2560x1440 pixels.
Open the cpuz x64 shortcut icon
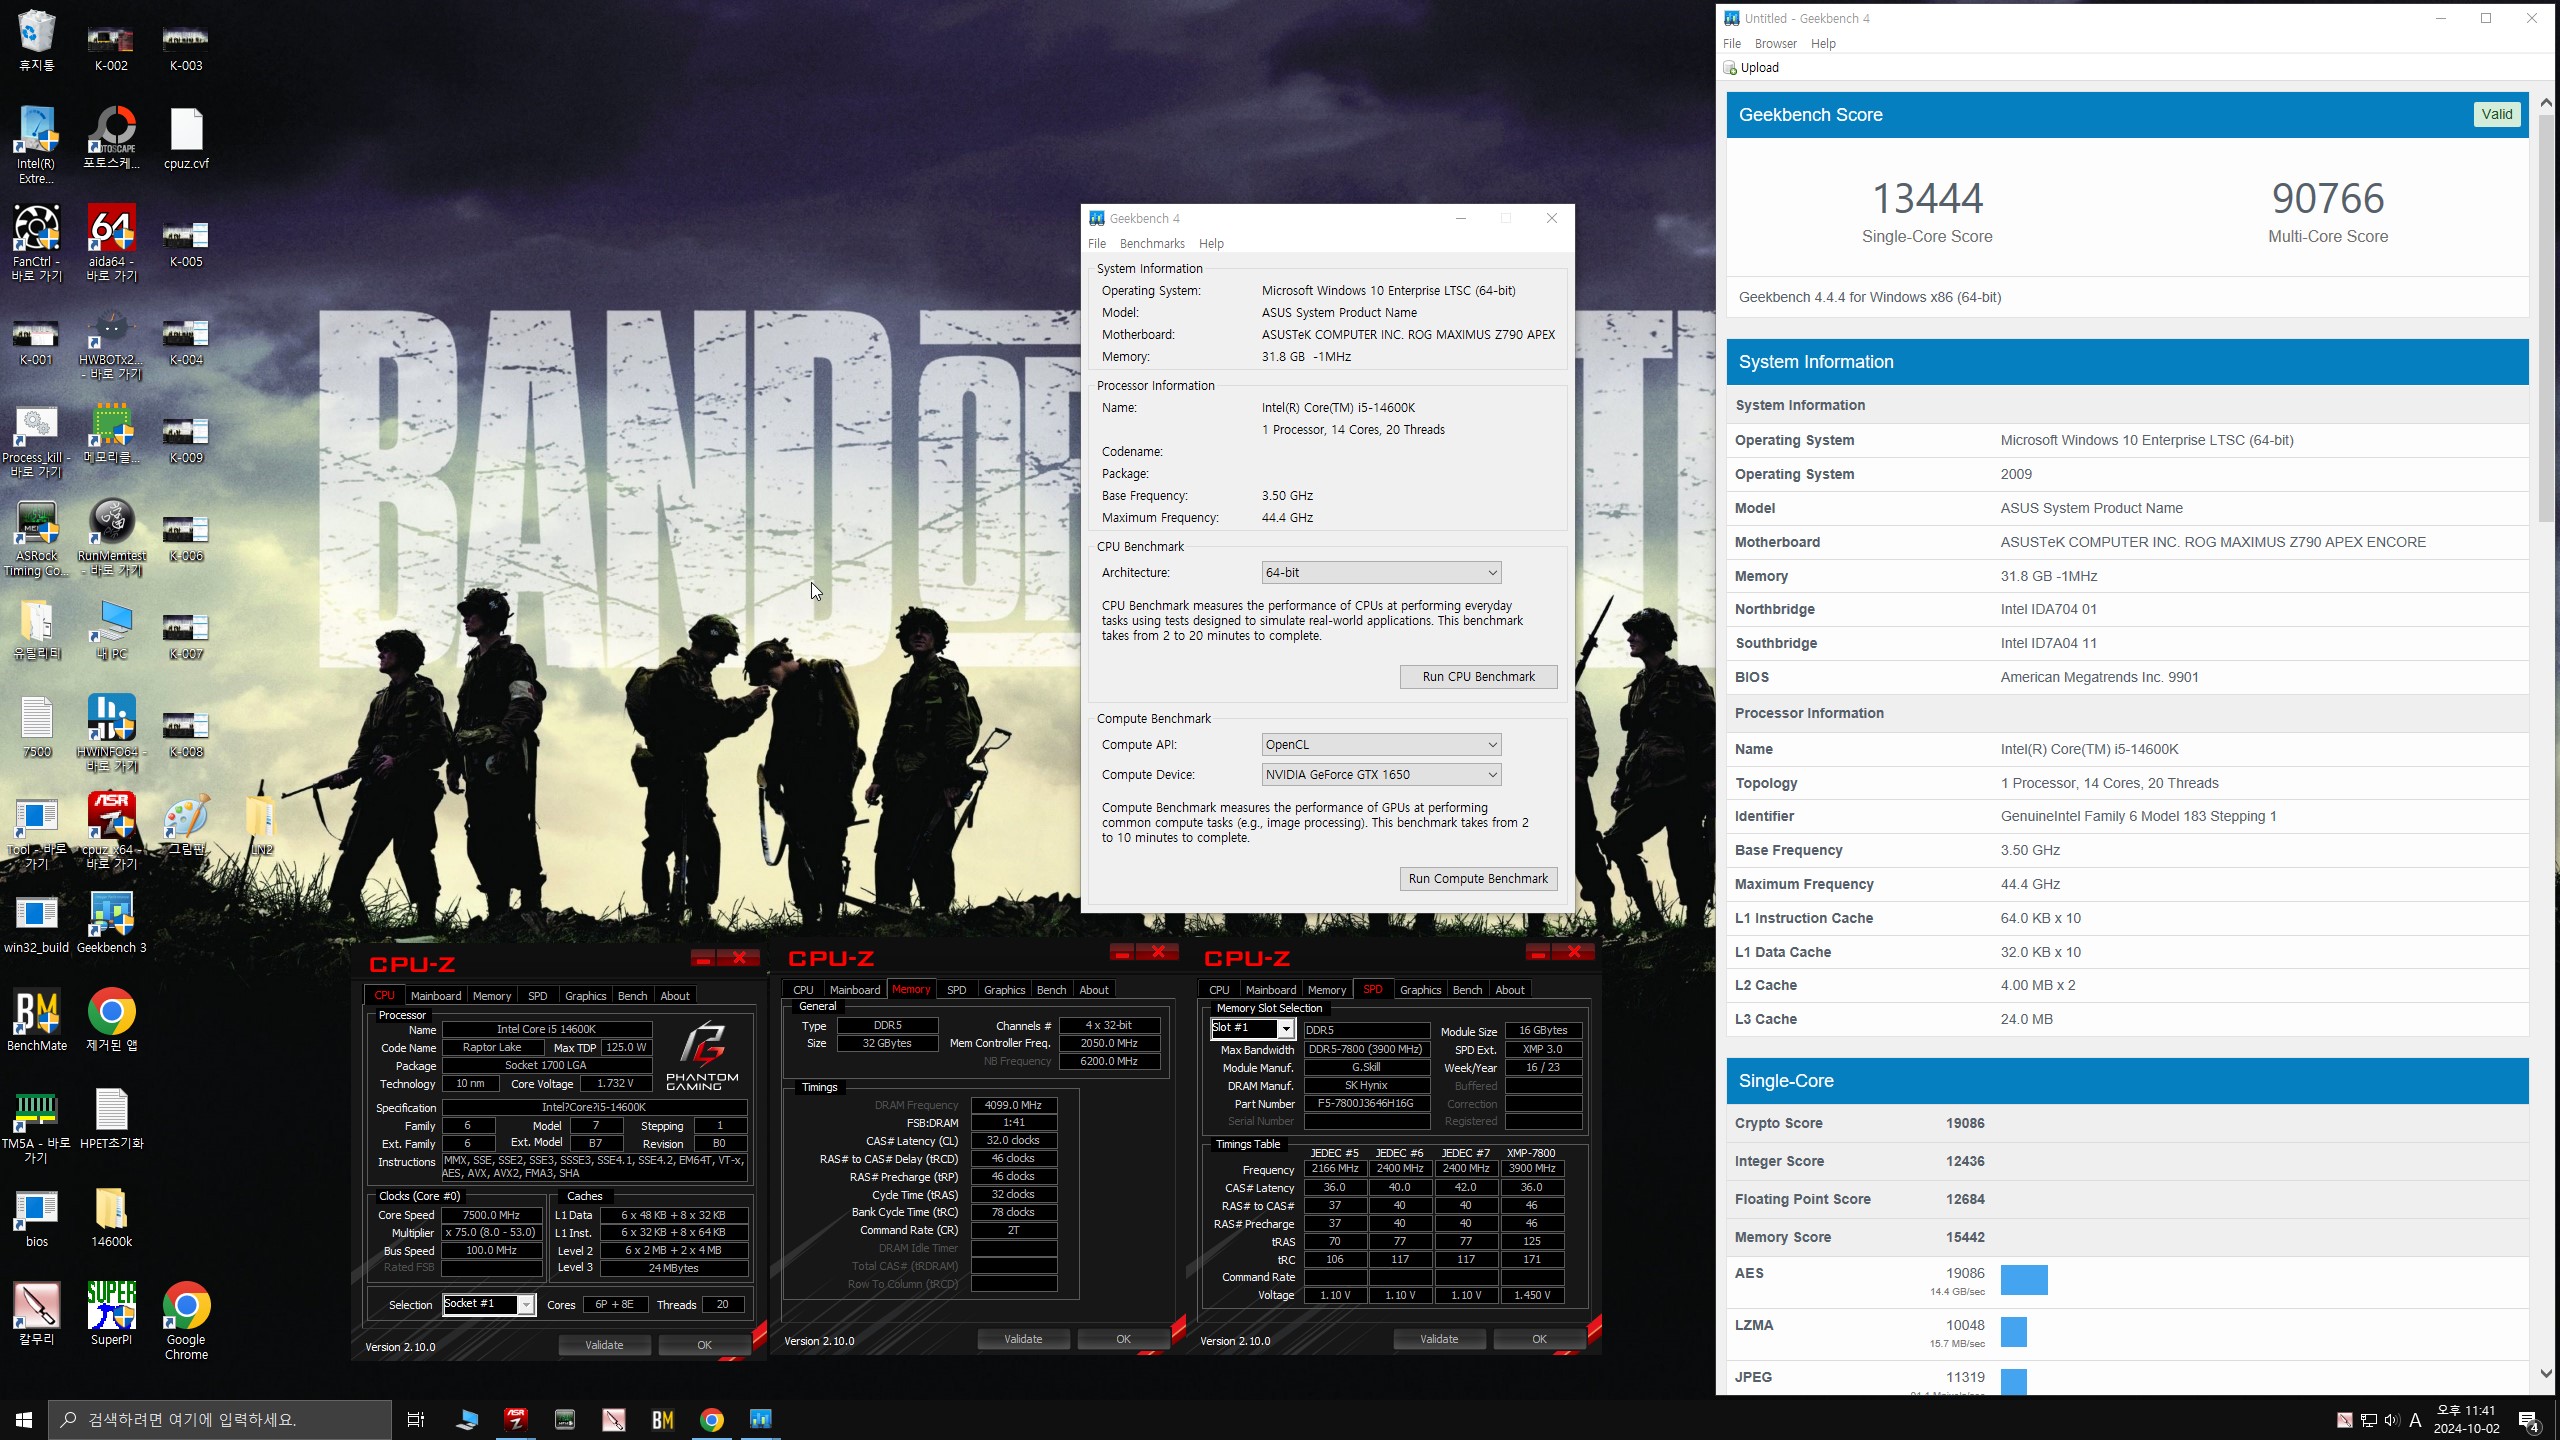pos(111,831)
